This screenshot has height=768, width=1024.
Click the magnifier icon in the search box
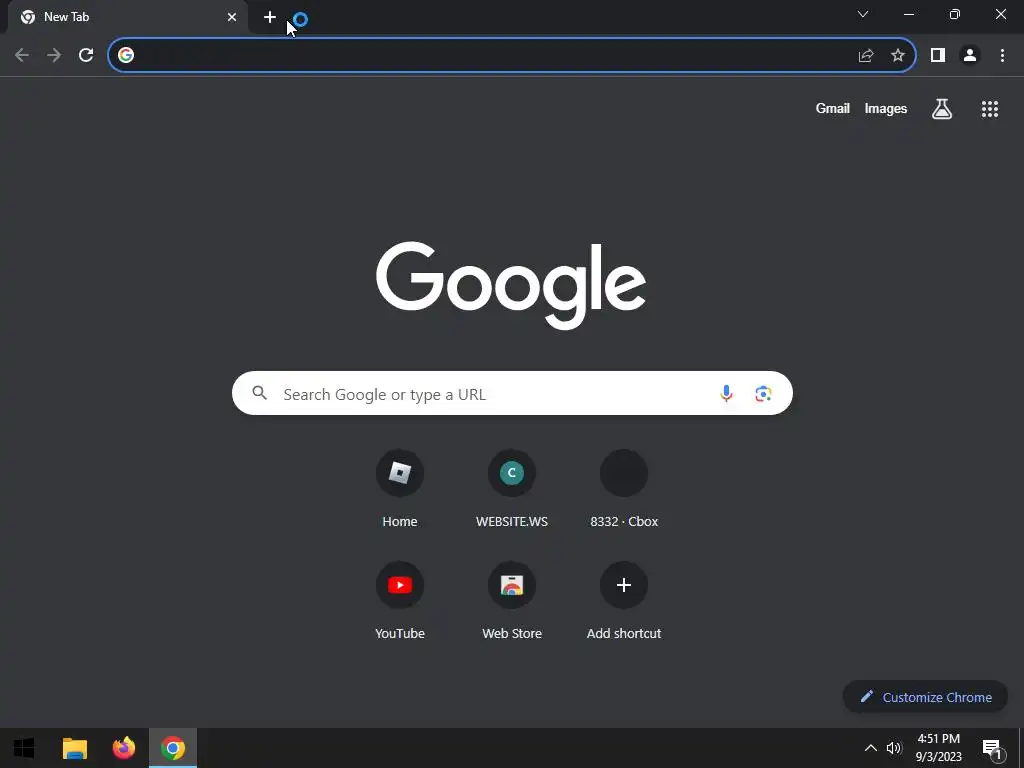(x=260, y=393)
